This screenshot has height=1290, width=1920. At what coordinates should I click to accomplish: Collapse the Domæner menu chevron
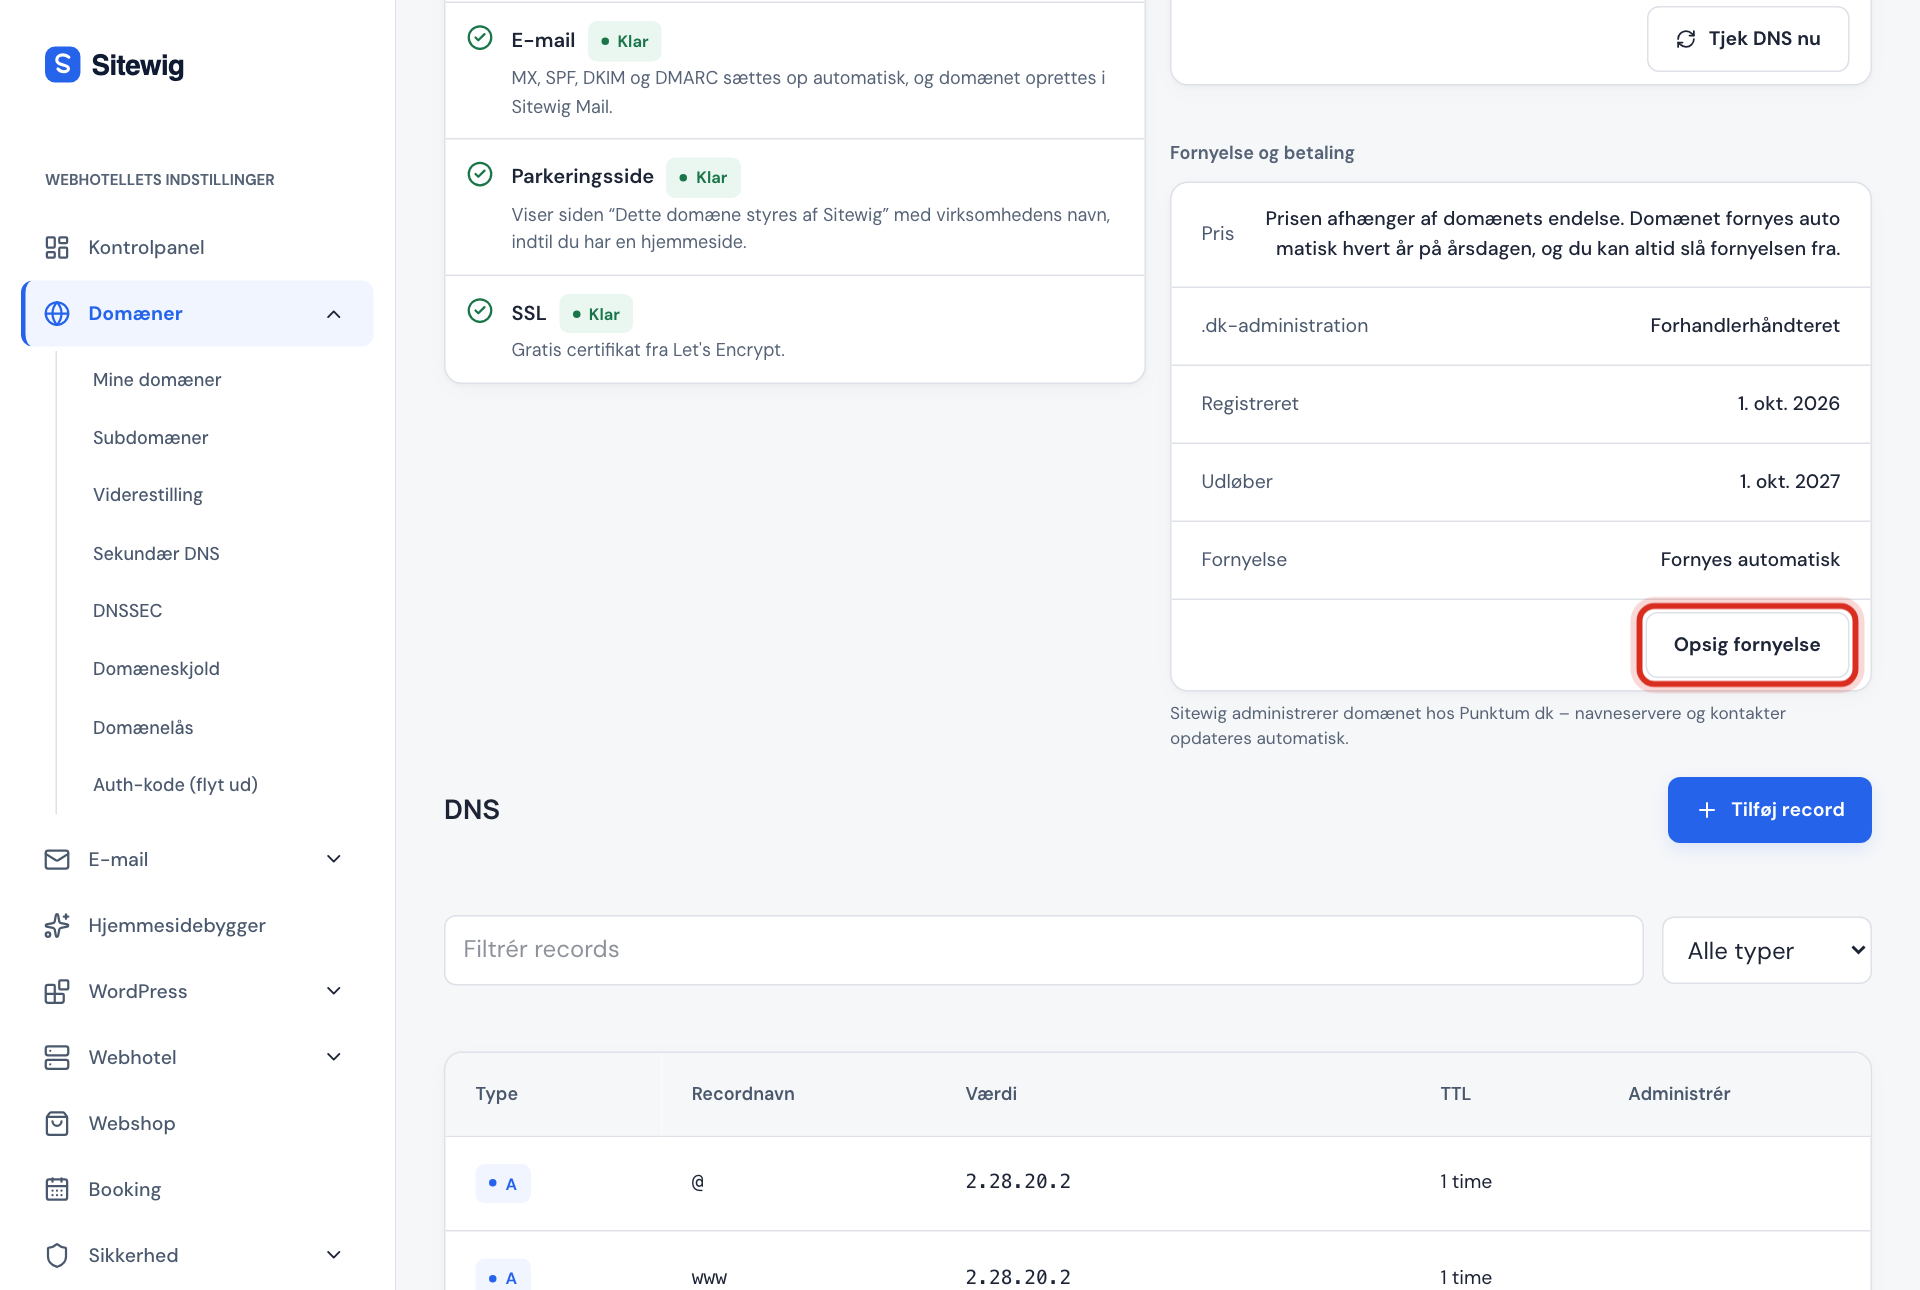tap(334, 314)
